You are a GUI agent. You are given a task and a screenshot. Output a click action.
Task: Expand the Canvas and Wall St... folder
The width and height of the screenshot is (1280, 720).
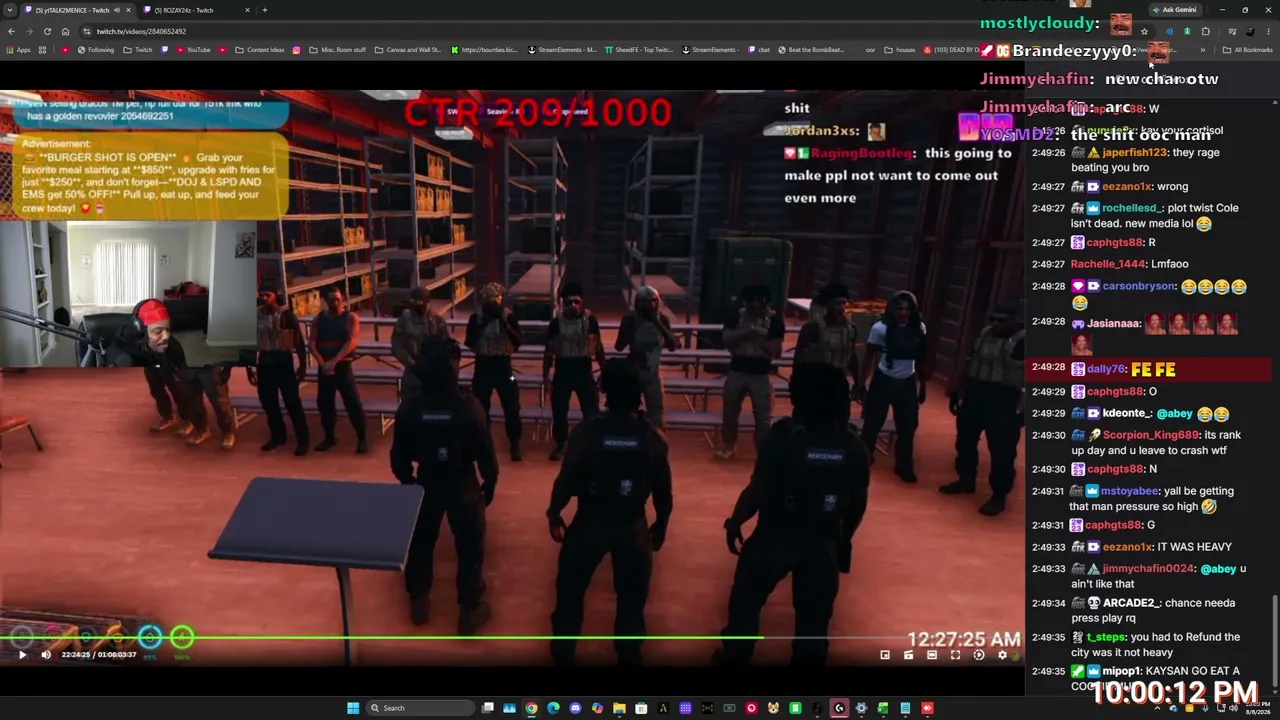click(x=408, y=50)
